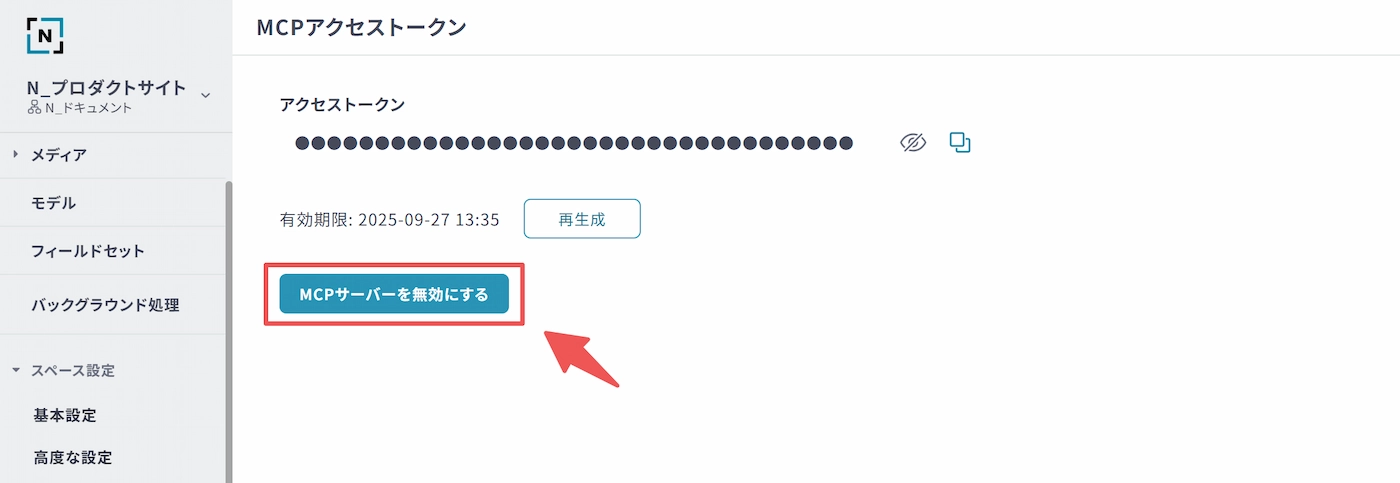
Task: Toggle access token visibility eye icon
Action: pos(913,143)
